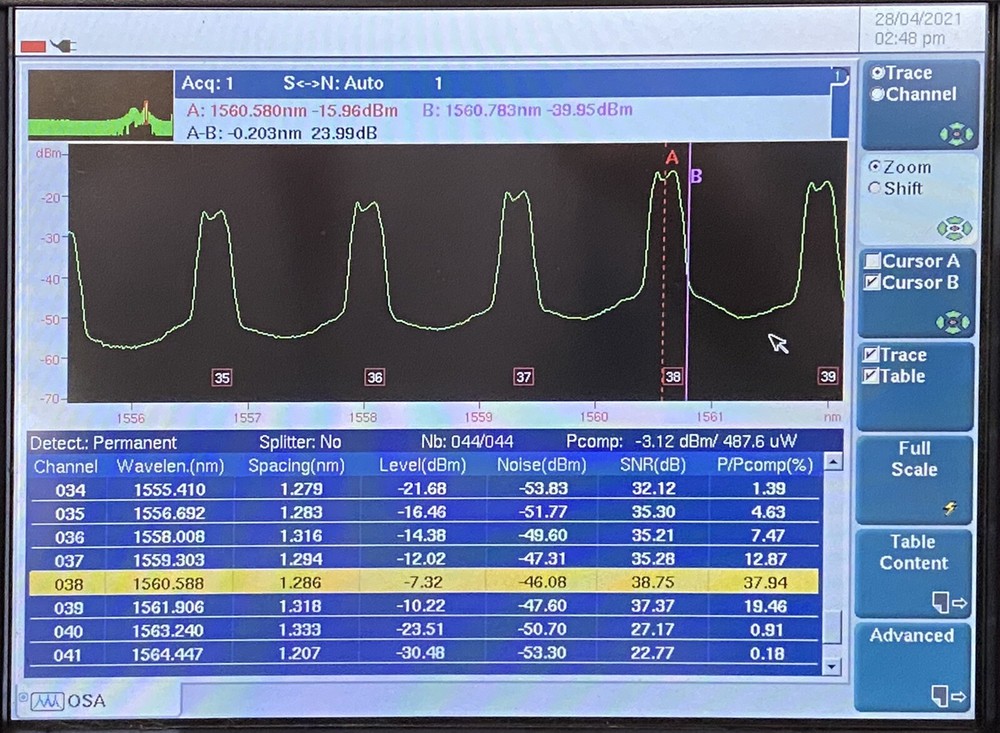Image resolution: width=1000 pixels, height=733 pixels.
Task: Select channel marker 35 on the trace
Action: (x=222, y=378)
